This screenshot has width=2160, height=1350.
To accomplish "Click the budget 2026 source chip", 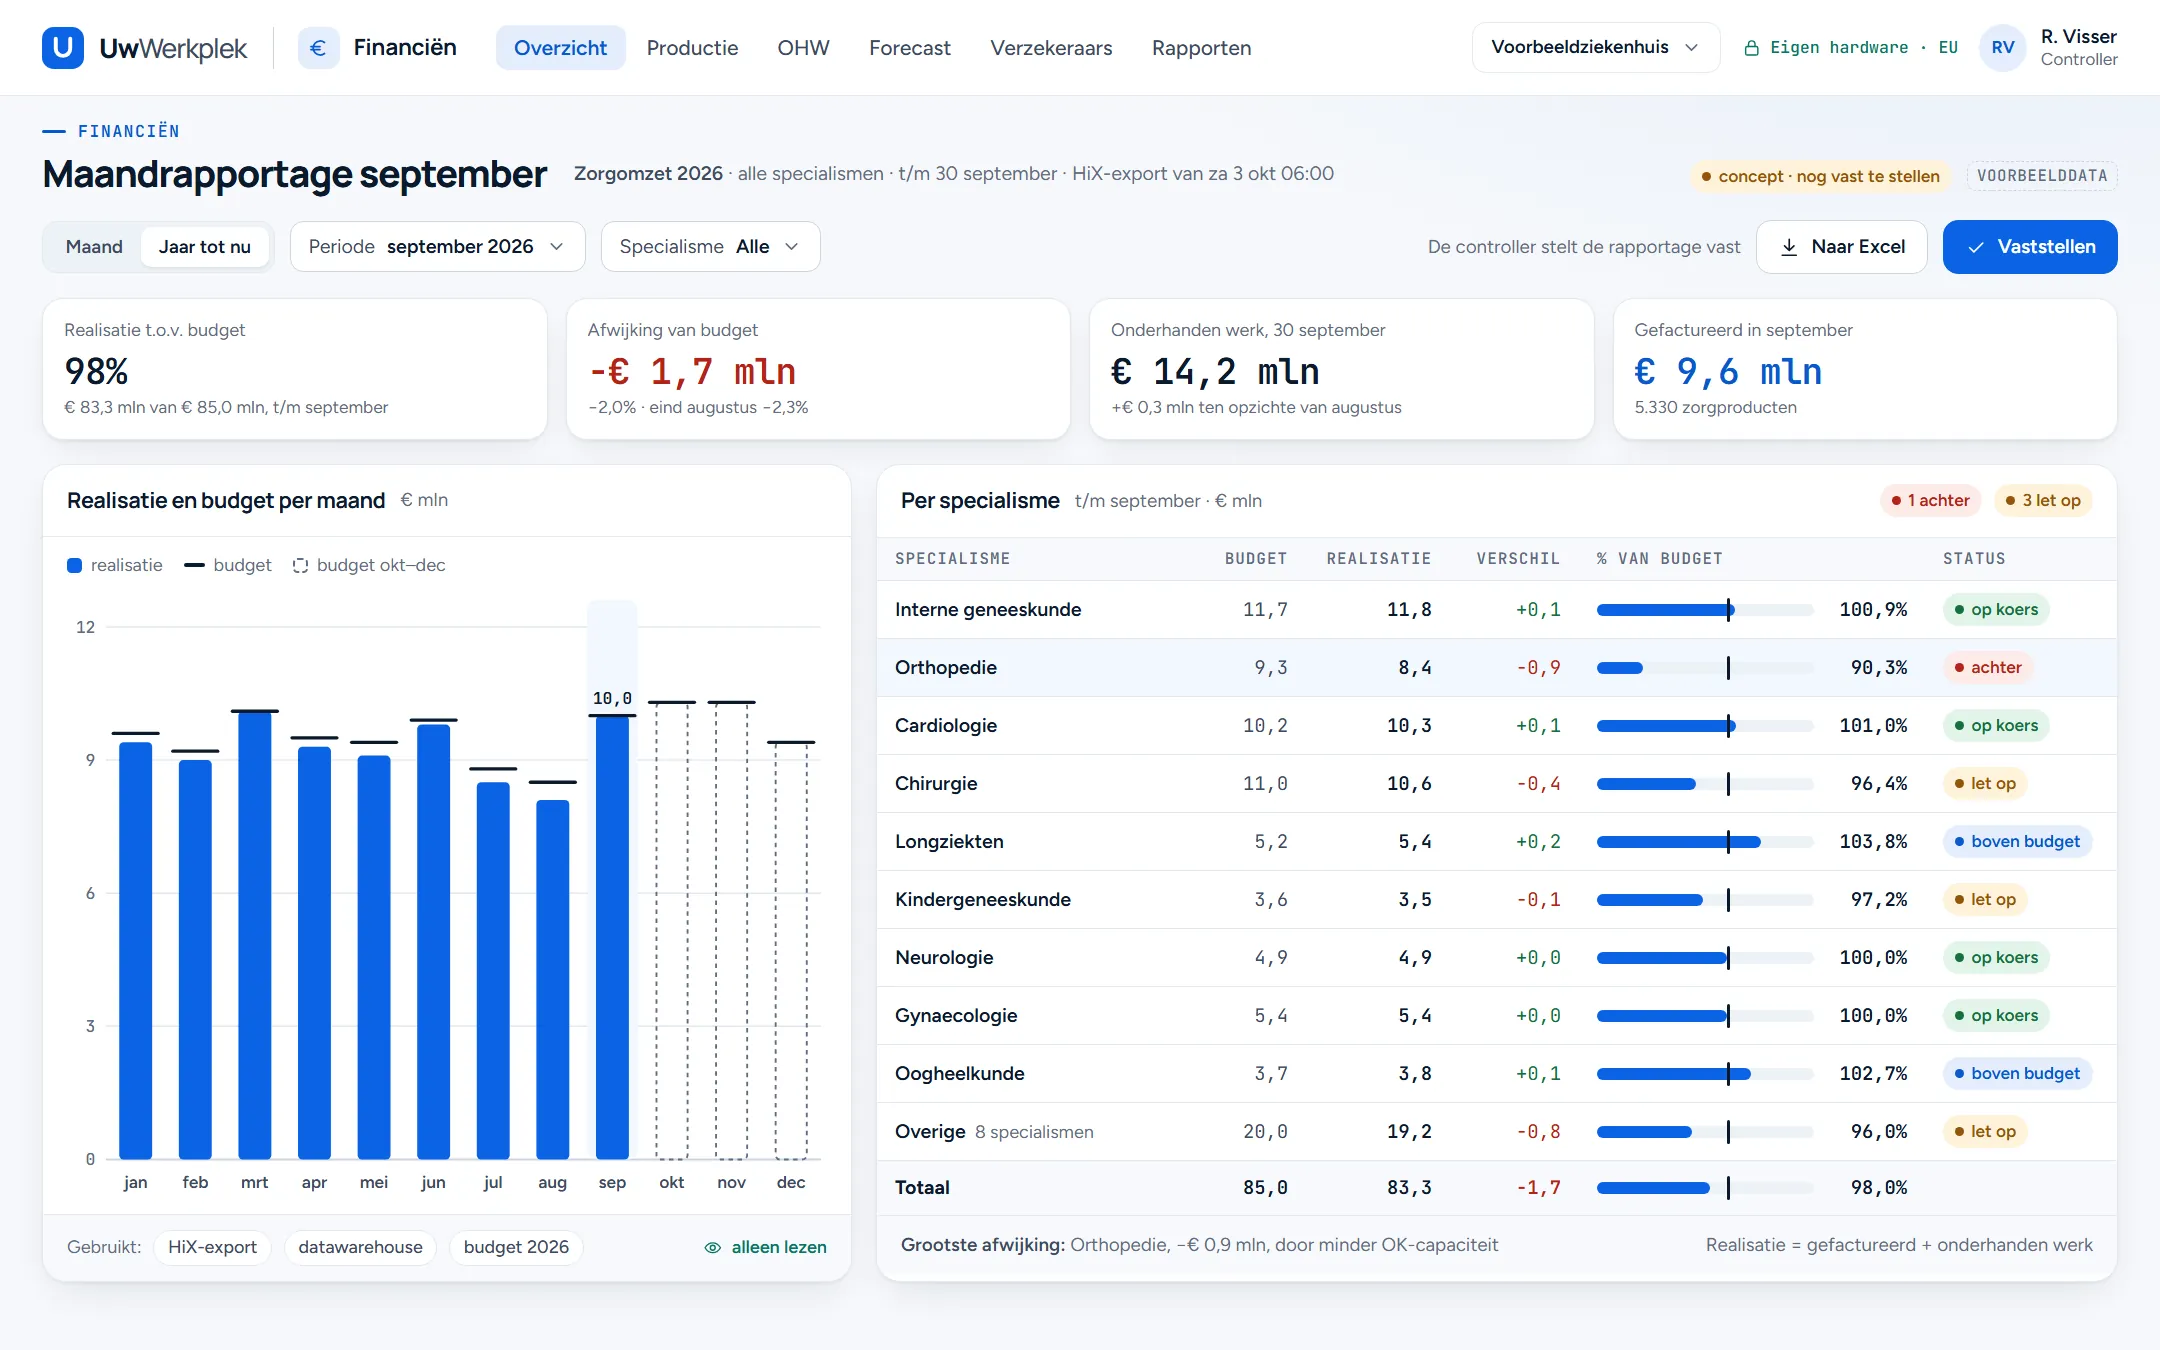I will [x=516, y=1247].
